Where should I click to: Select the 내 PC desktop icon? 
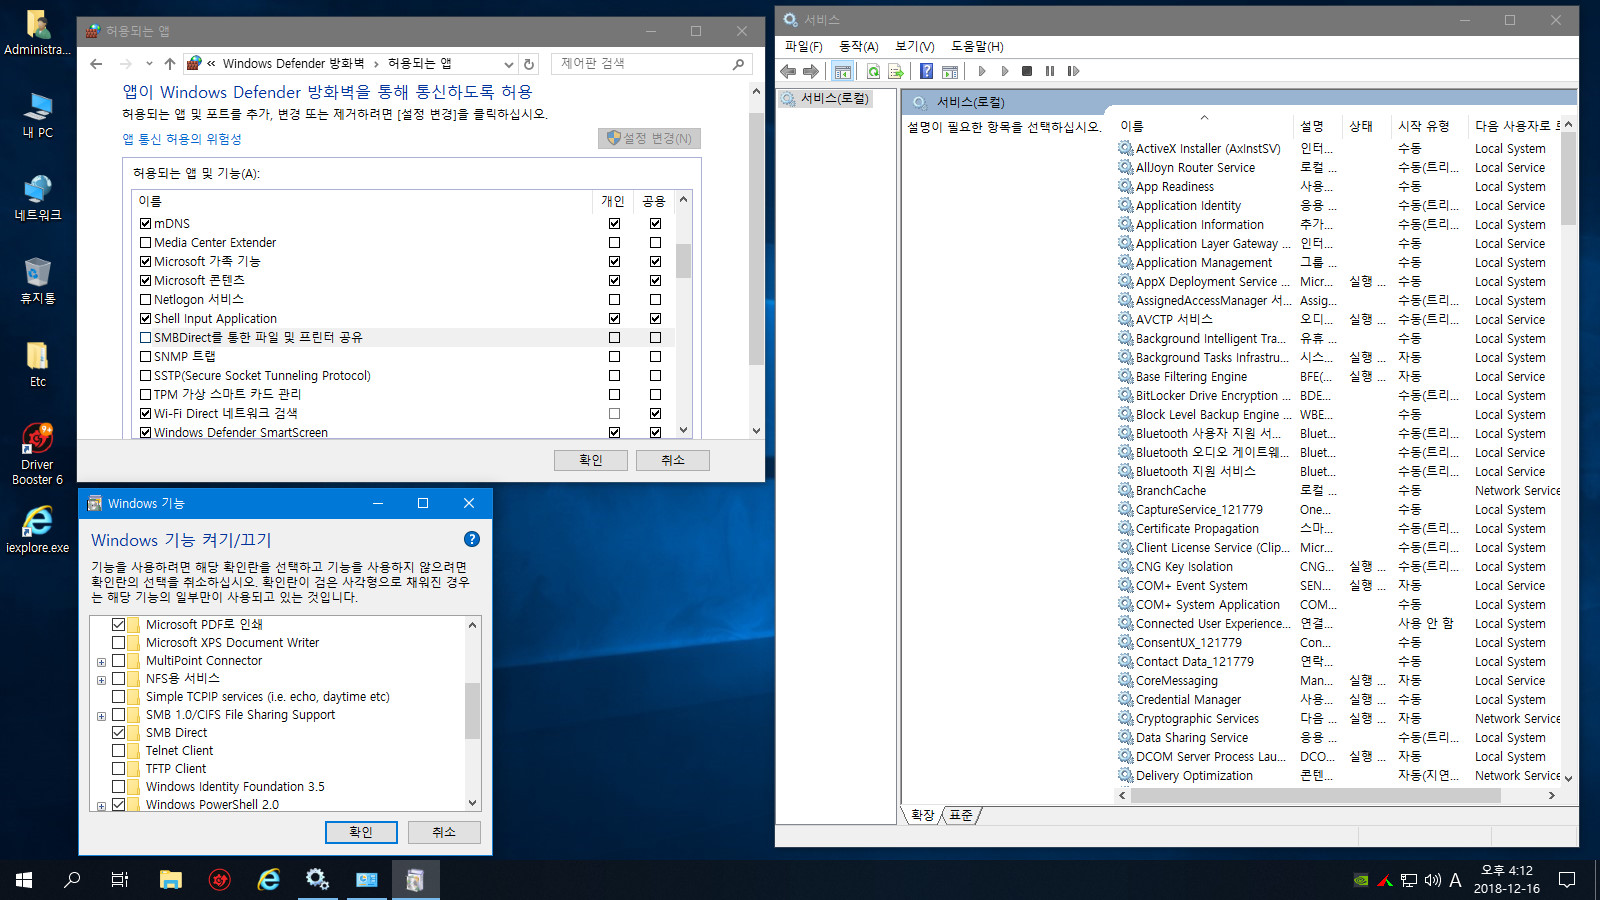tap(37, 114)
